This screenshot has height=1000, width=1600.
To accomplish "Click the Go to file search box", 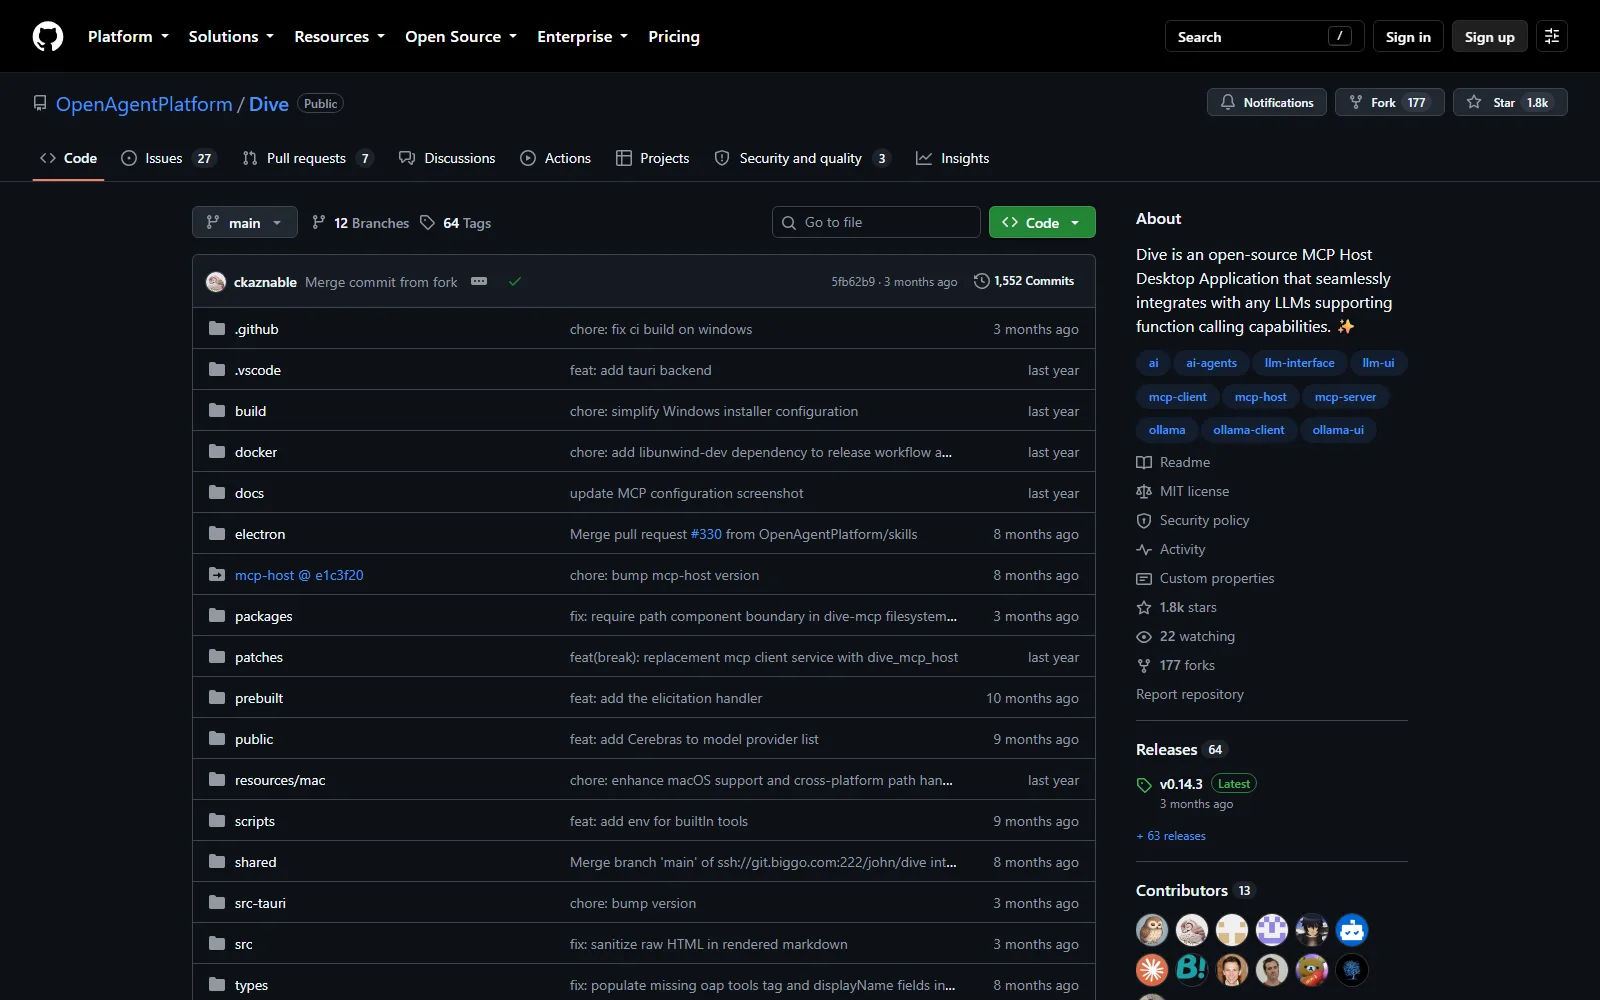I will click(x=876, y=222).
